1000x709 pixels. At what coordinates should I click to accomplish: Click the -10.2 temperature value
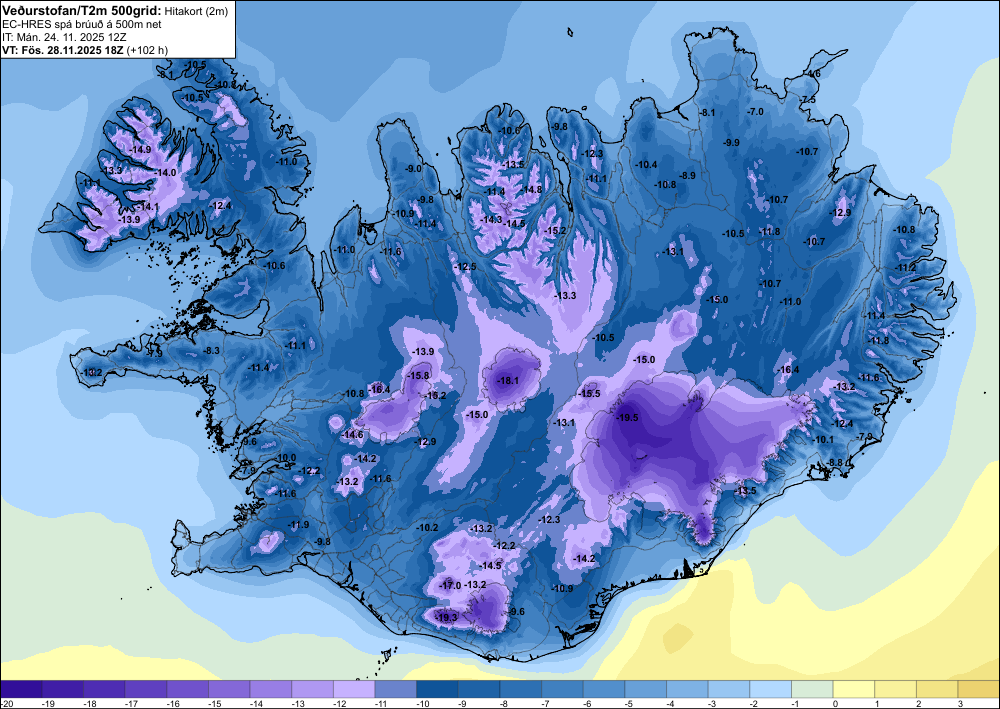[x=427, y=527]
